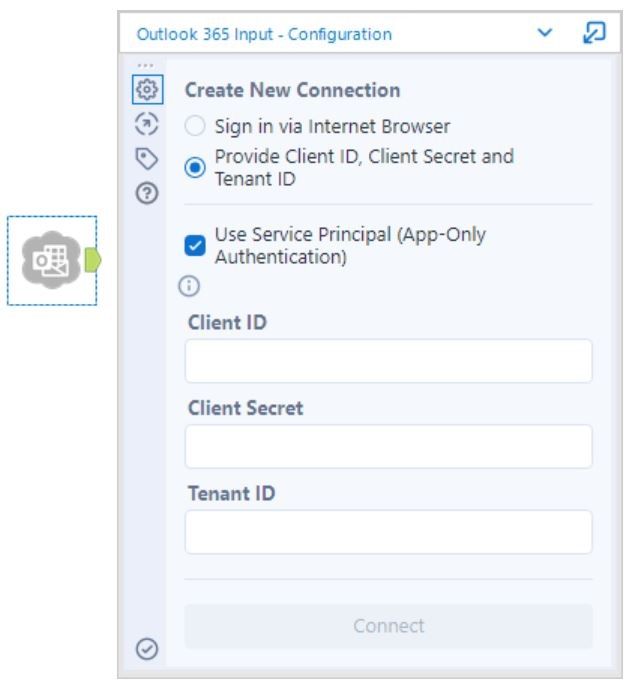Click into the Tenant ID field

(x=388, y=532)
